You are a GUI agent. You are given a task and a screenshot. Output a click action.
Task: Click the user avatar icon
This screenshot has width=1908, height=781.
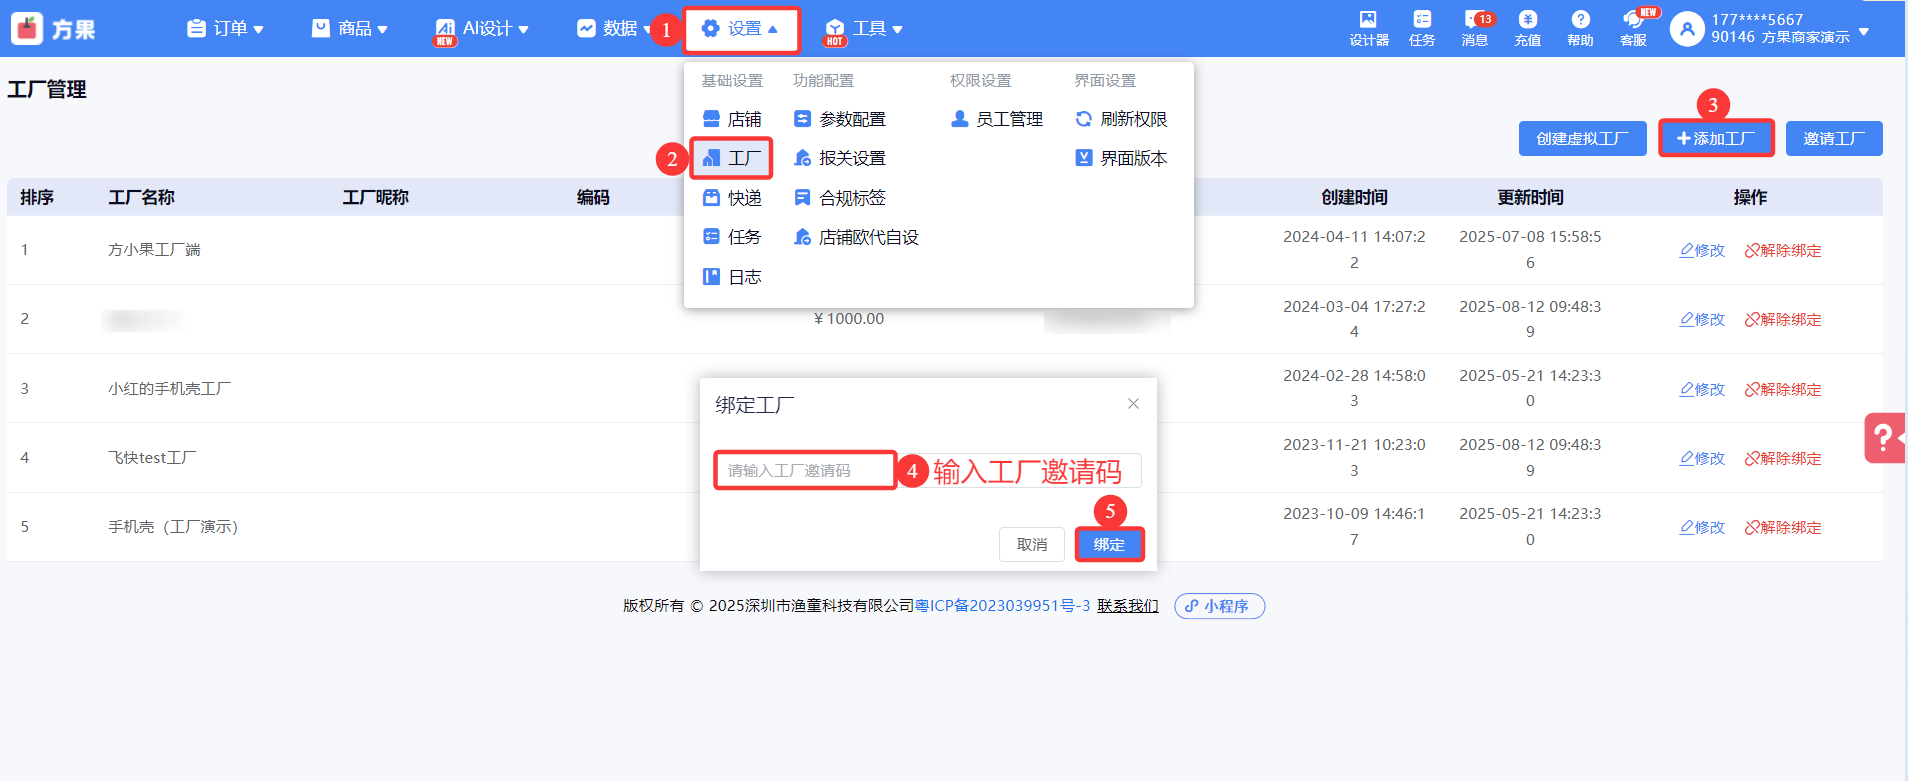(x=1687, y=29)
